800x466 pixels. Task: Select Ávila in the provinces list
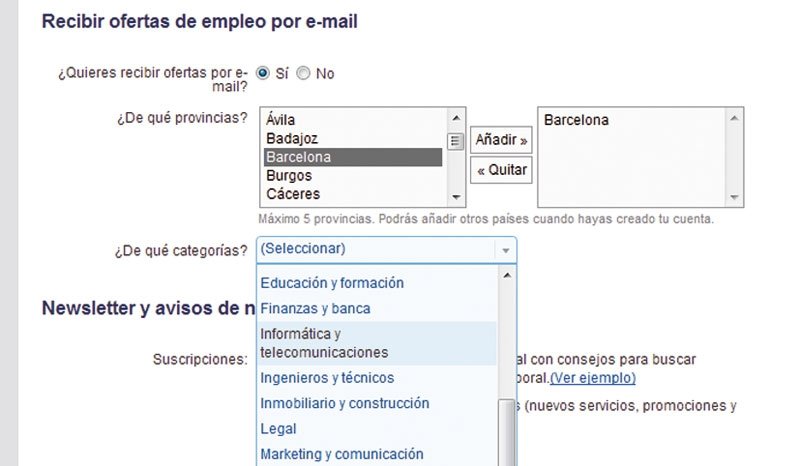point(353,120)
